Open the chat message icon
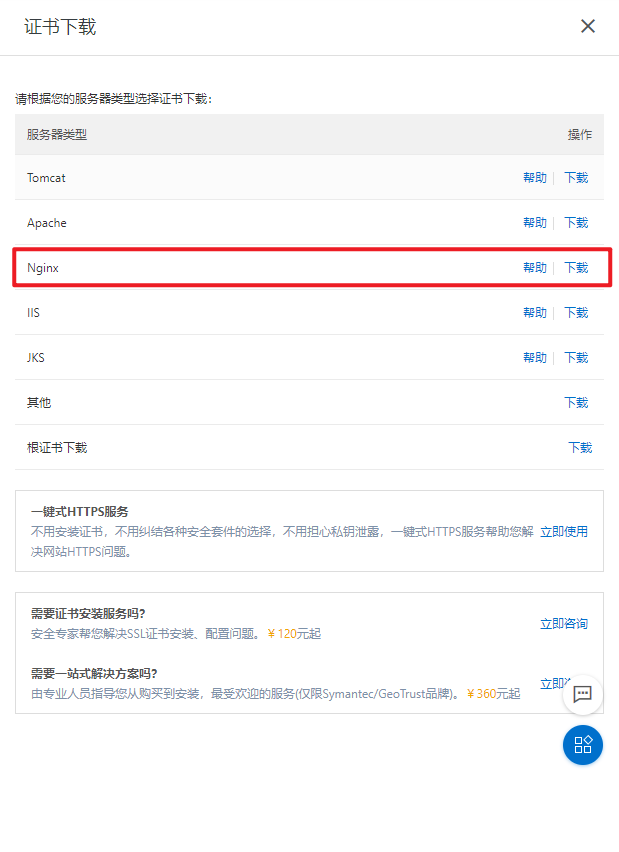 (583, 694)
